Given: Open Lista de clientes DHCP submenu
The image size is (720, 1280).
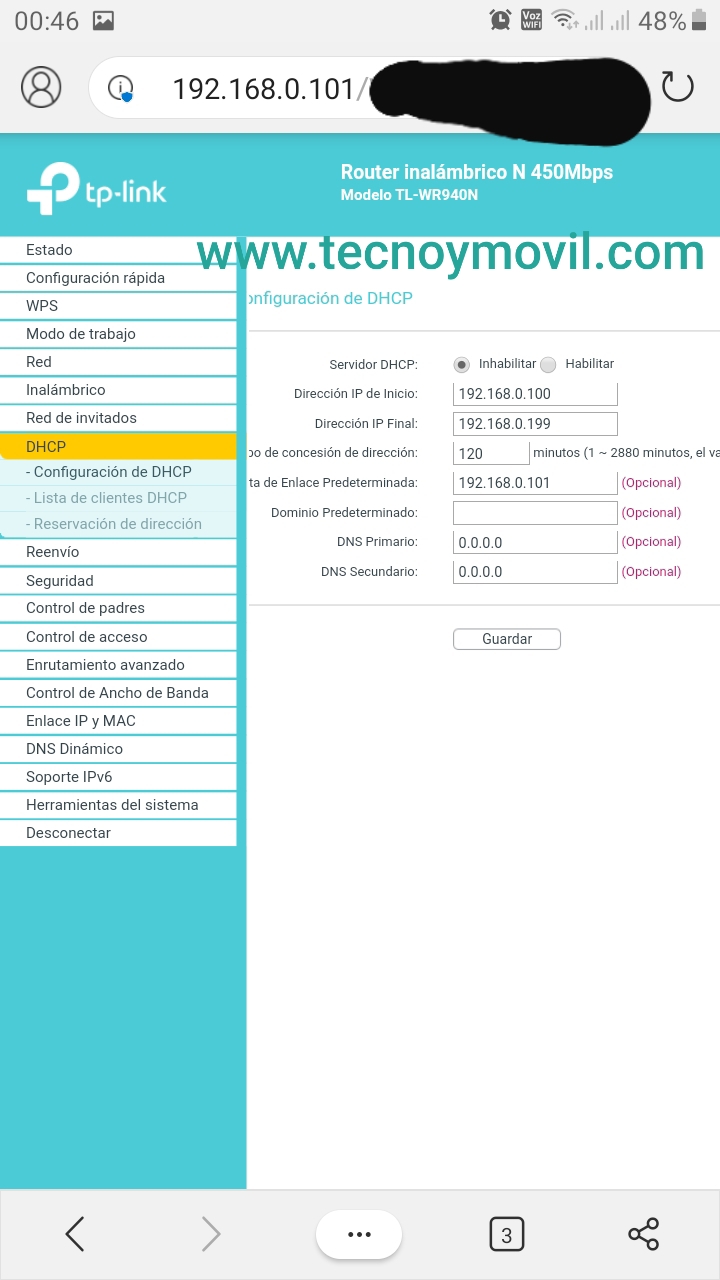Looking at the screenshot, I should 118,498.
